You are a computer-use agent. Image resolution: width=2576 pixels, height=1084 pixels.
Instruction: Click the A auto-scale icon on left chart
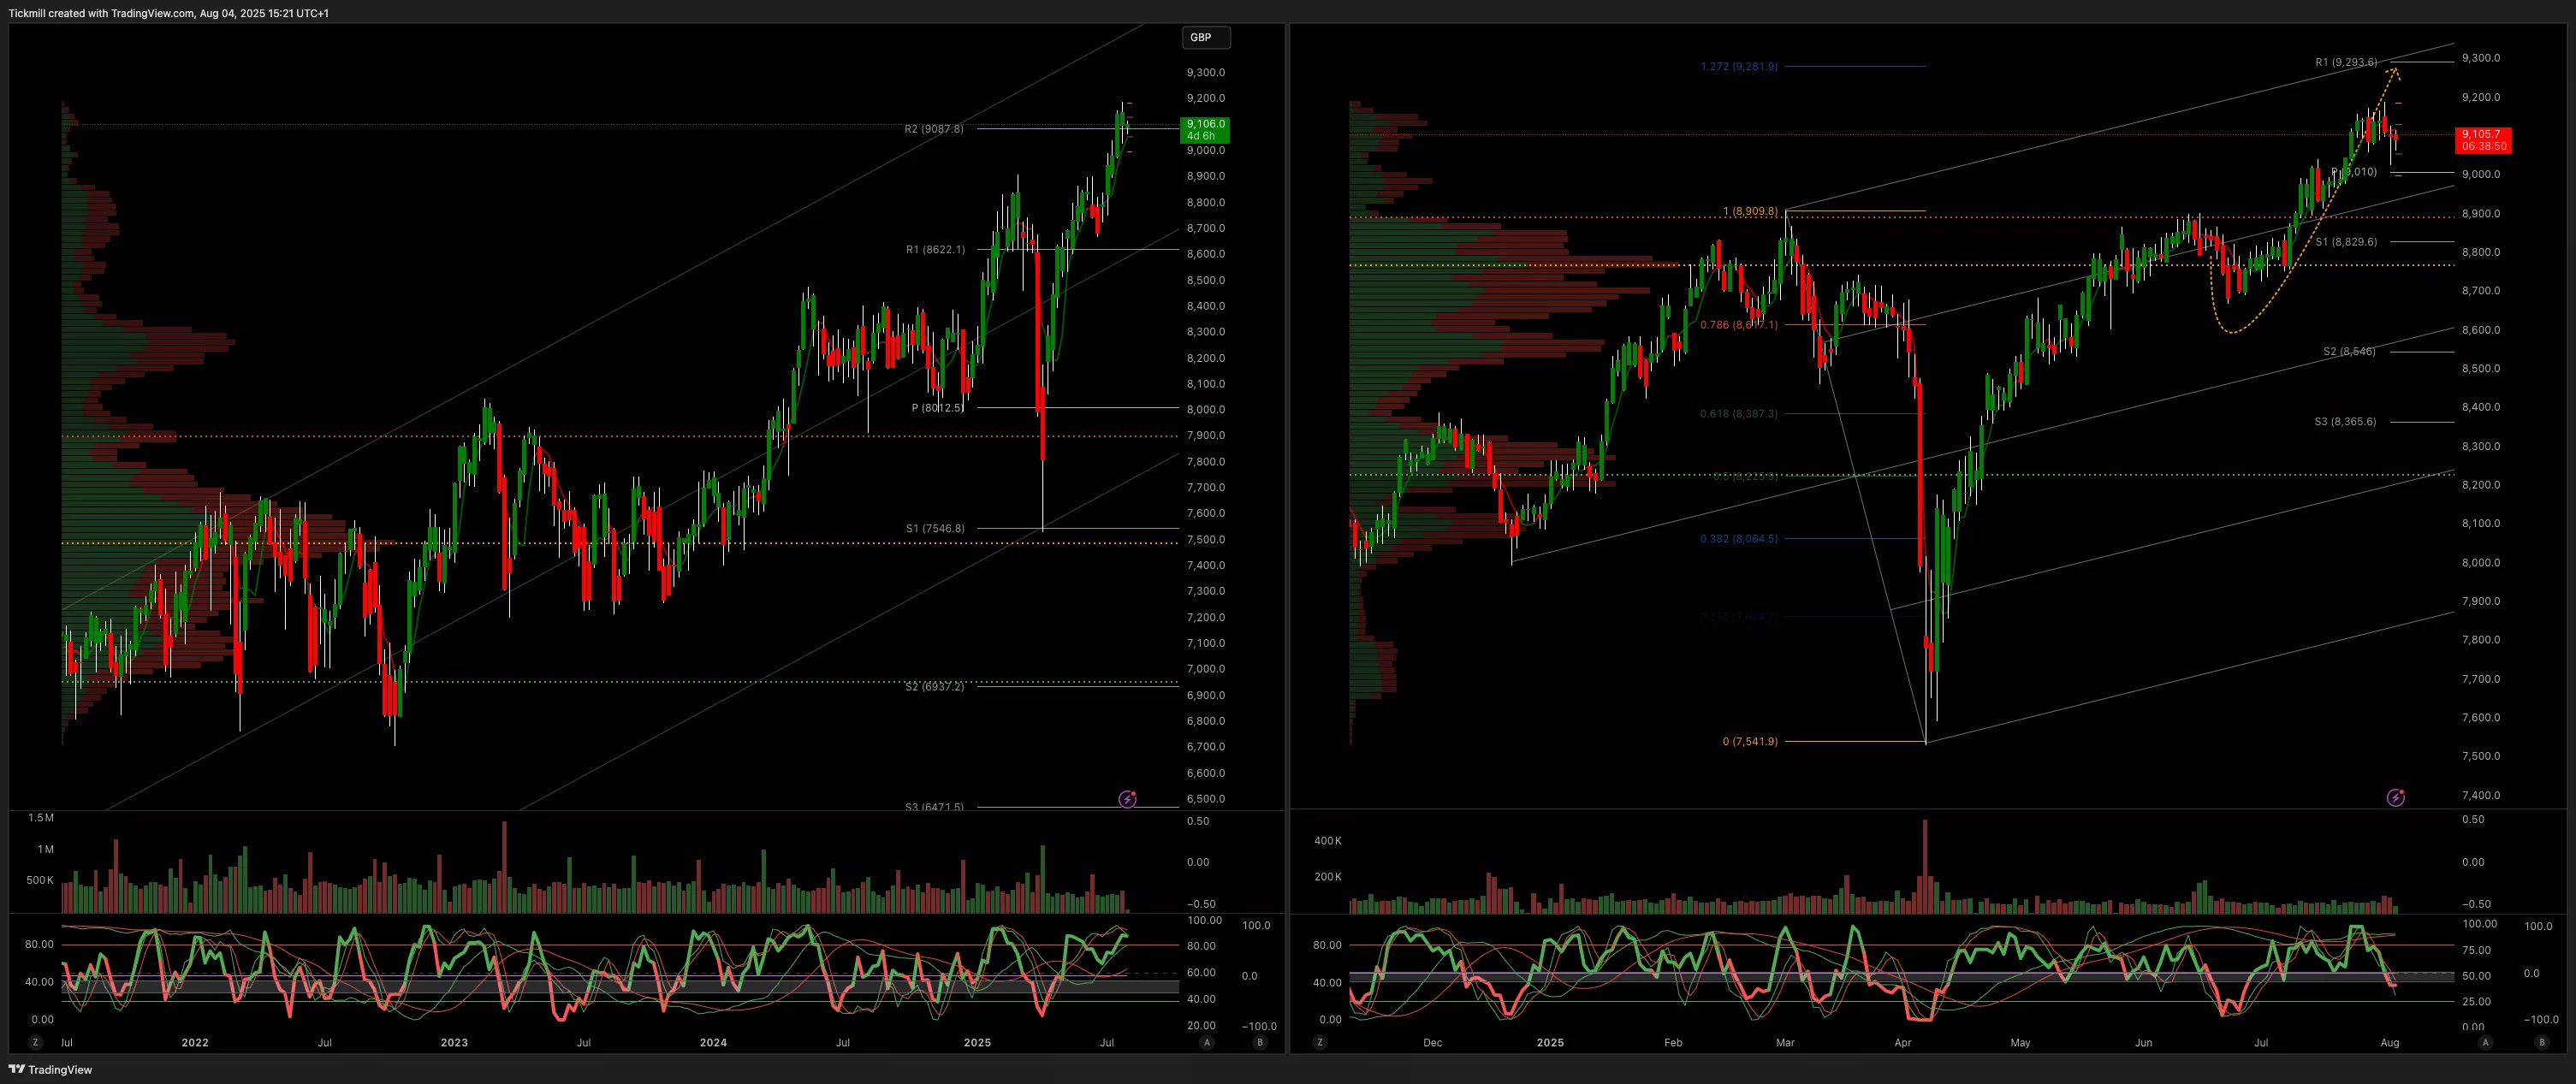coord(1207,1042)
